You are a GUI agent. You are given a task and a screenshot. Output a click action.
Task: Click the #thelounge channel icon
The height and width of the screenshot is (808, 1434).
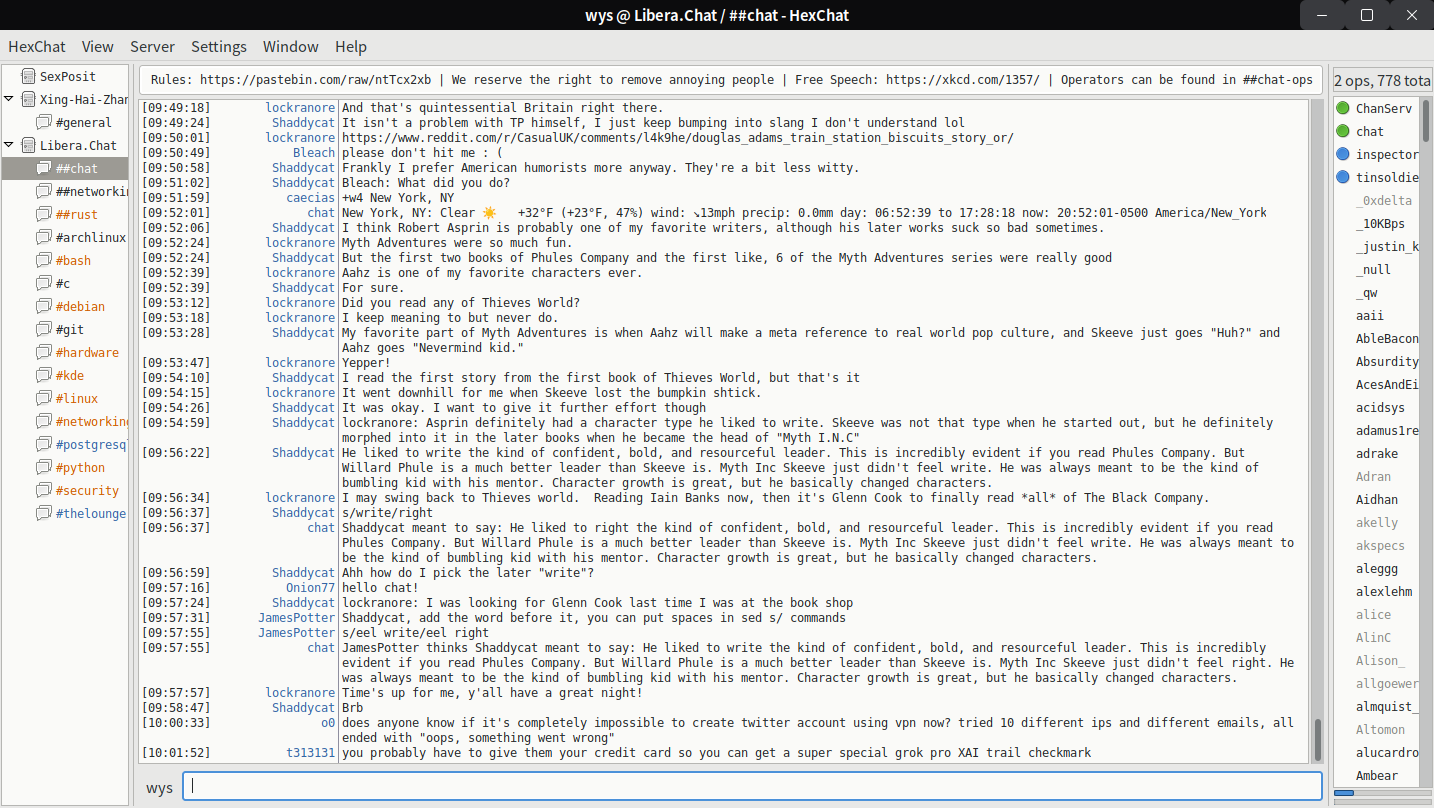[x=44, y=514]
